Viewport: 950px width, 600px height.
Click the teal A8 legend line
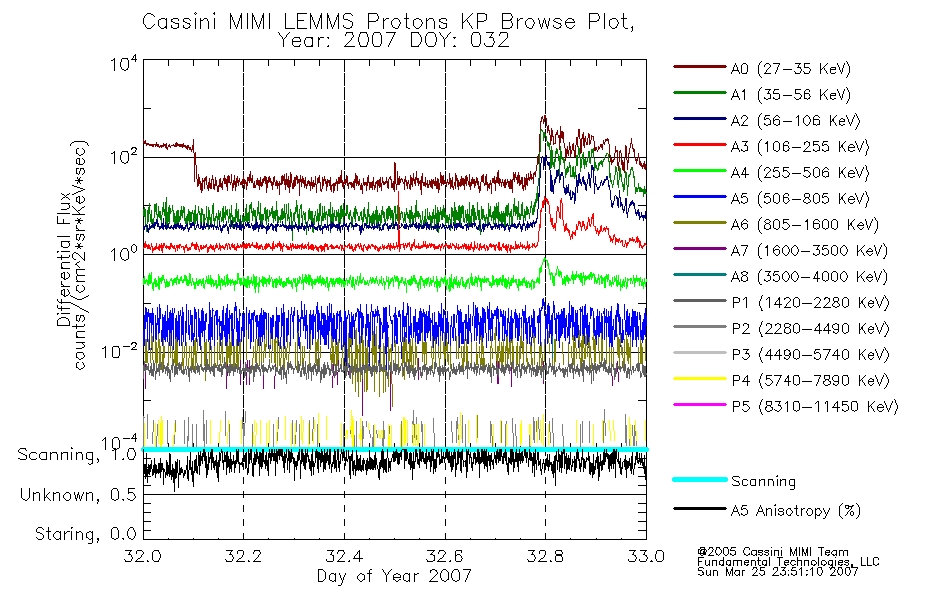click(x=699, y=275)
